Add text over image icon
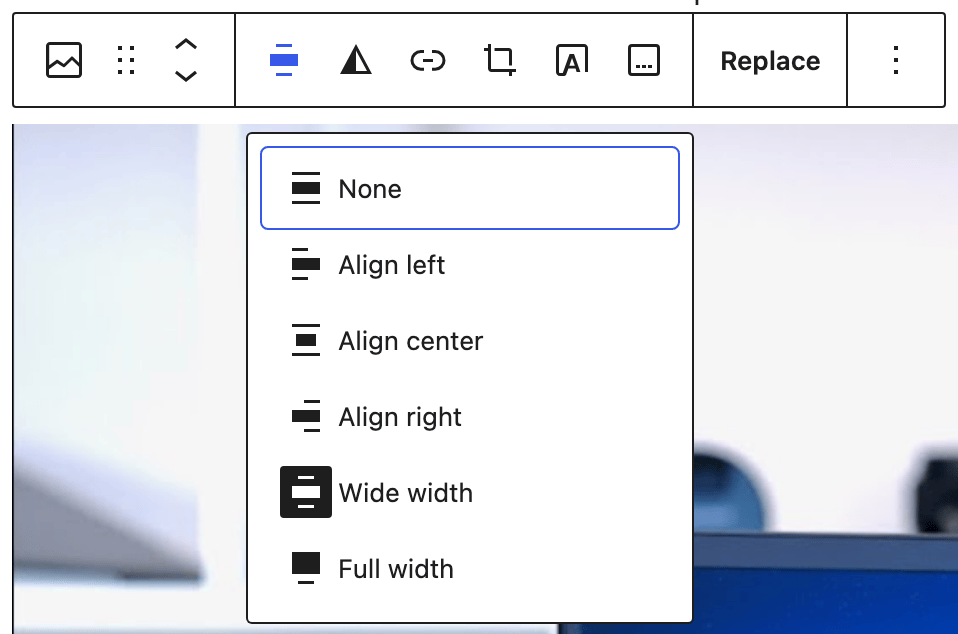Image resolution: width=958 pixels, height=634 pixels. coord(572,60)
